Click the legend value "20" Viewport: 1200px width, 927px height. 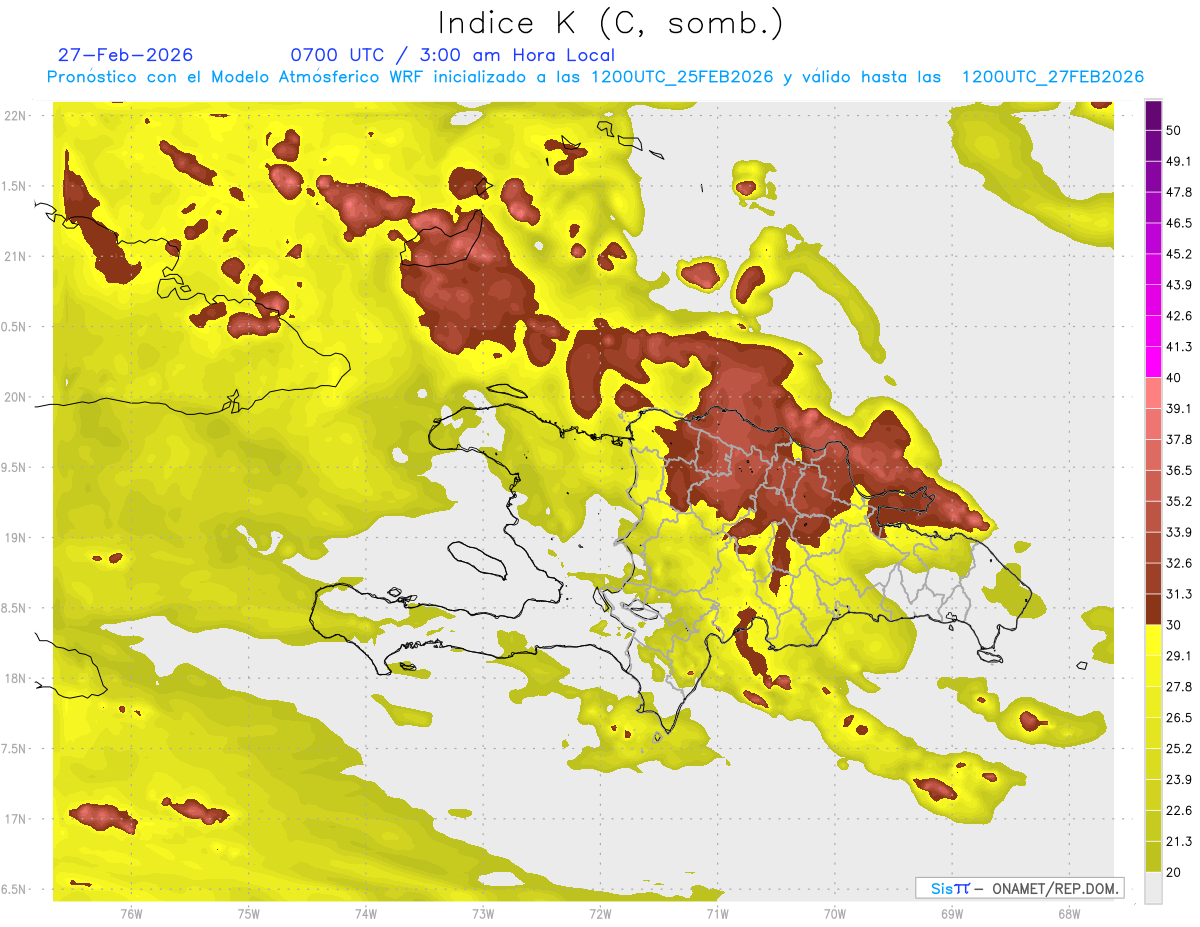coord(1174,872)
